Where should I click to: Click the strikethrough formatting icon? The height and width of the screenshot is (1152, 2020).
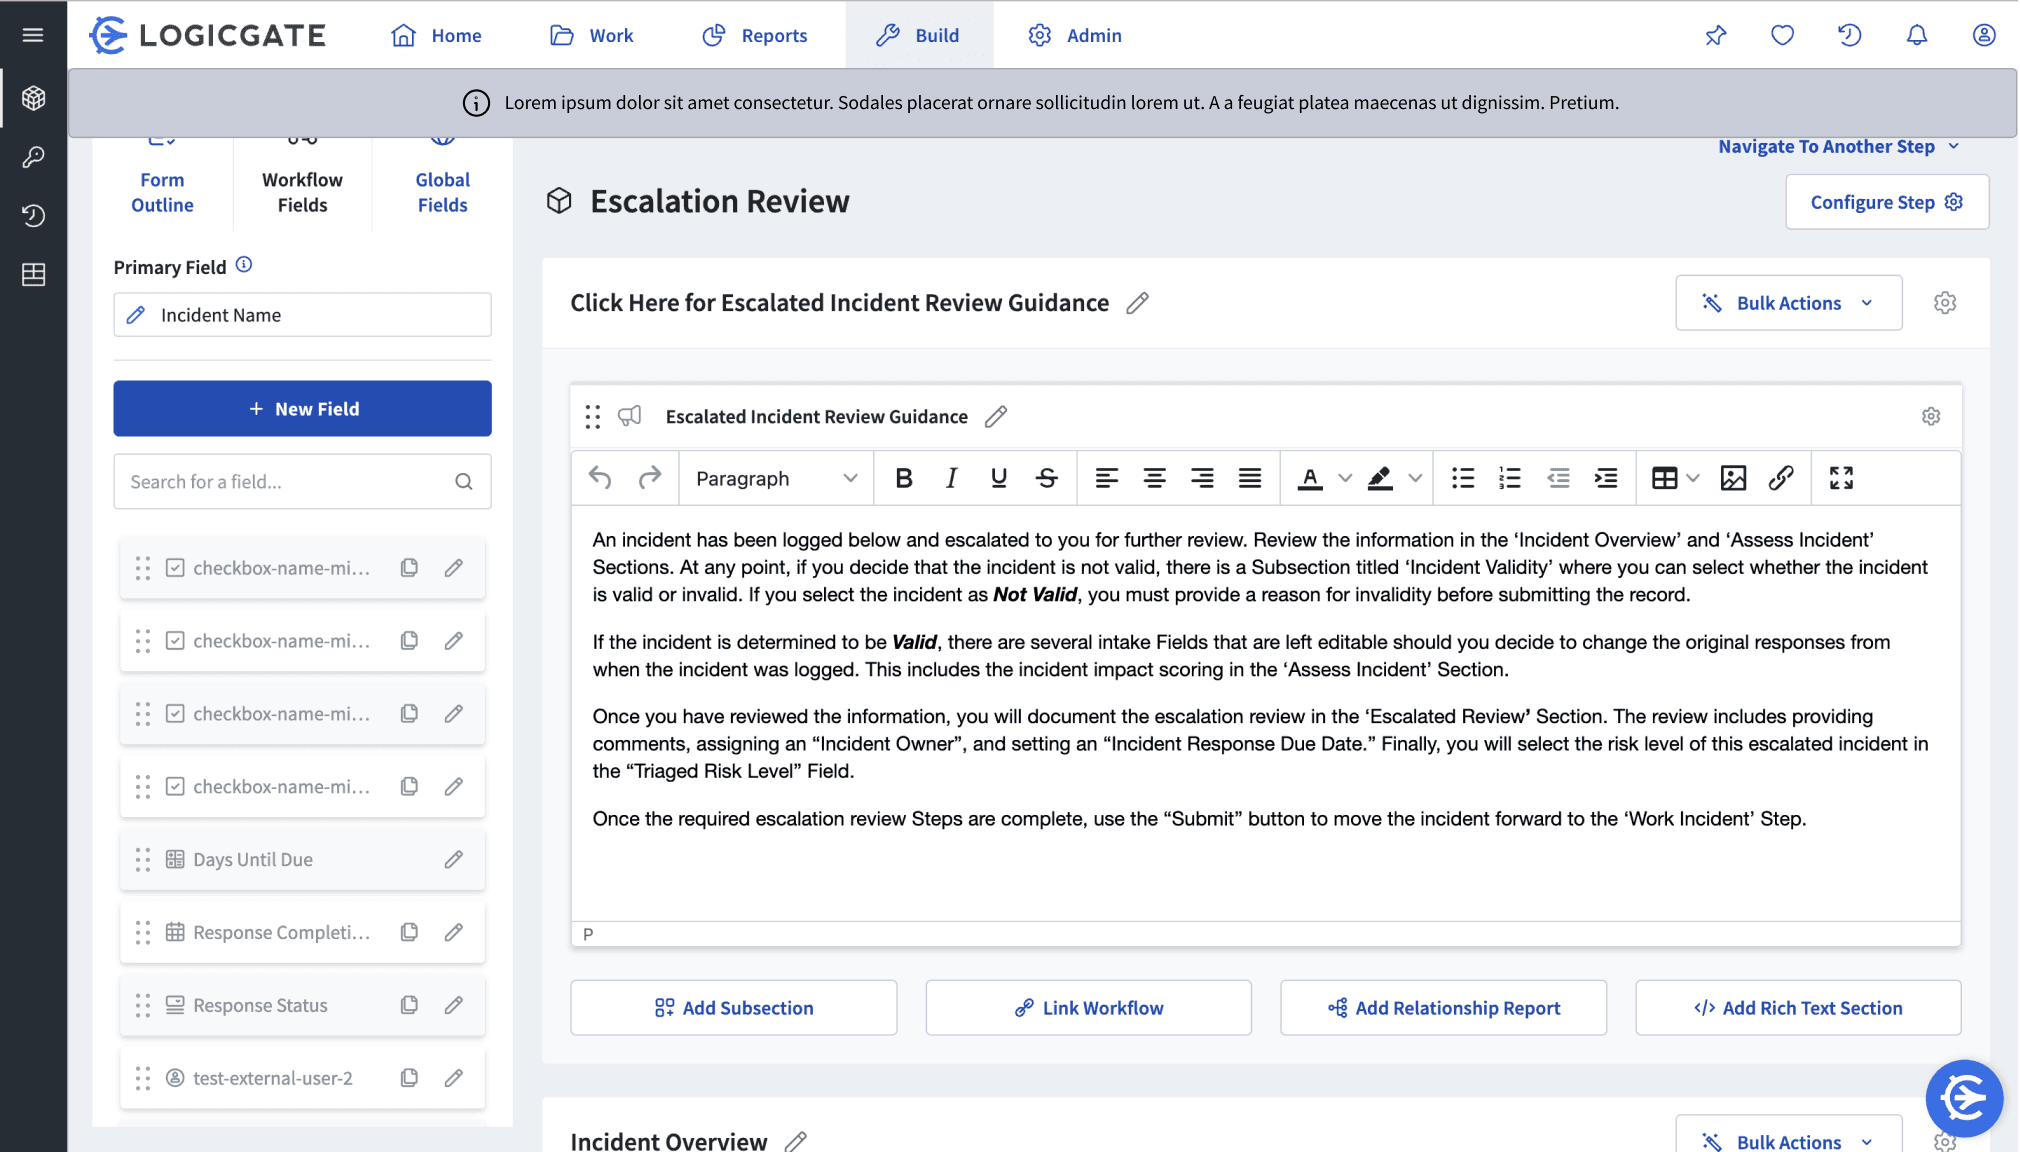(1046, 478)
